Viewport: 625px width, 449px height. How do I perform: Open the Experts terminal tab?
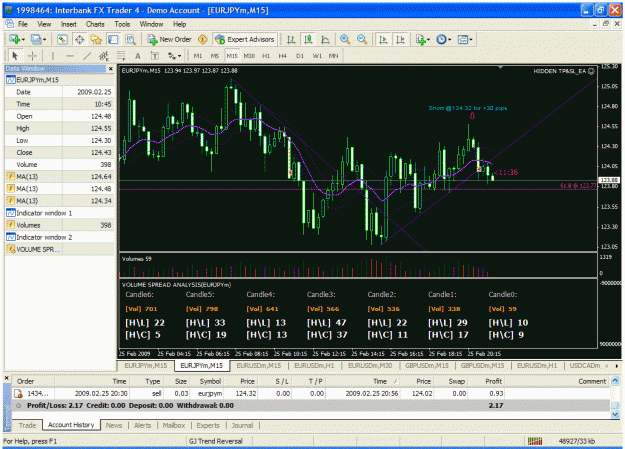pos(208,425)
